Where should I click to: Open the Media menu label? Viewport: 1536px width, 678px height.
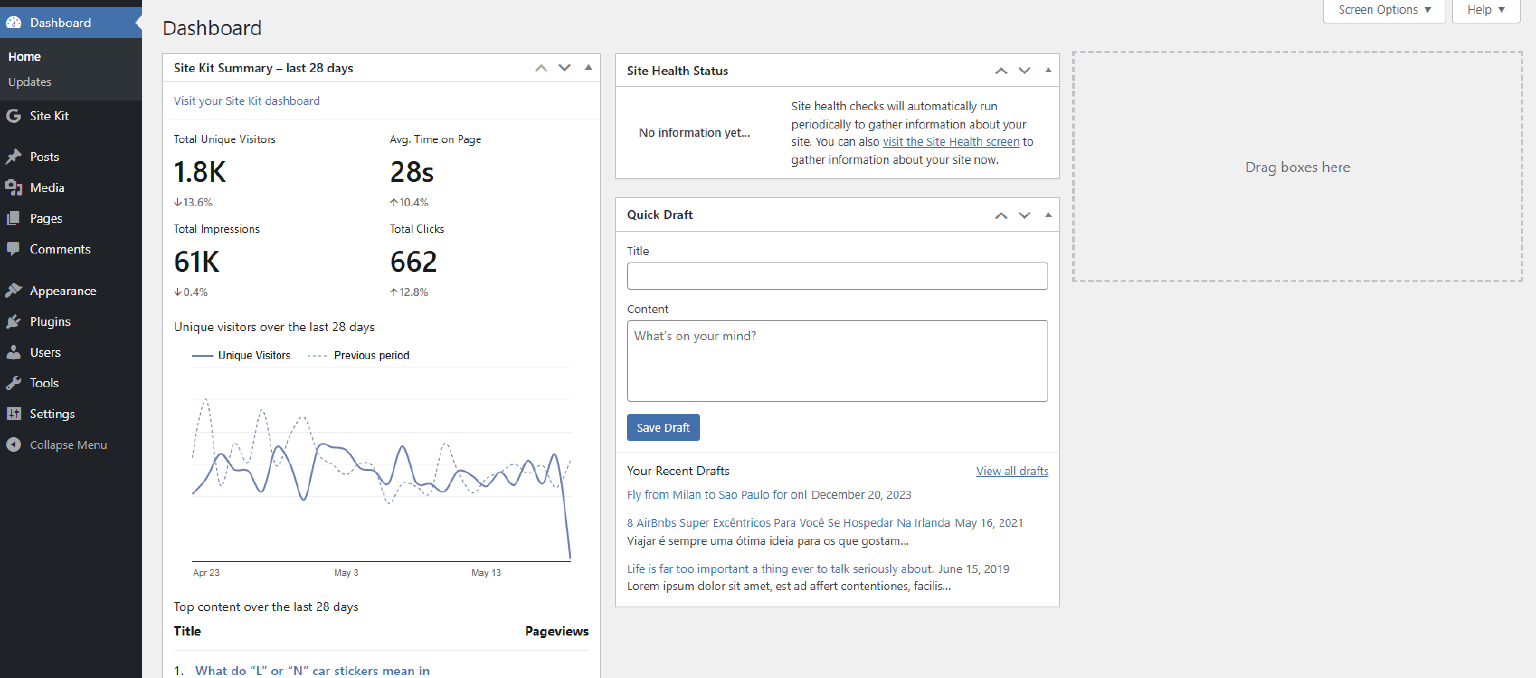[47, 188]
